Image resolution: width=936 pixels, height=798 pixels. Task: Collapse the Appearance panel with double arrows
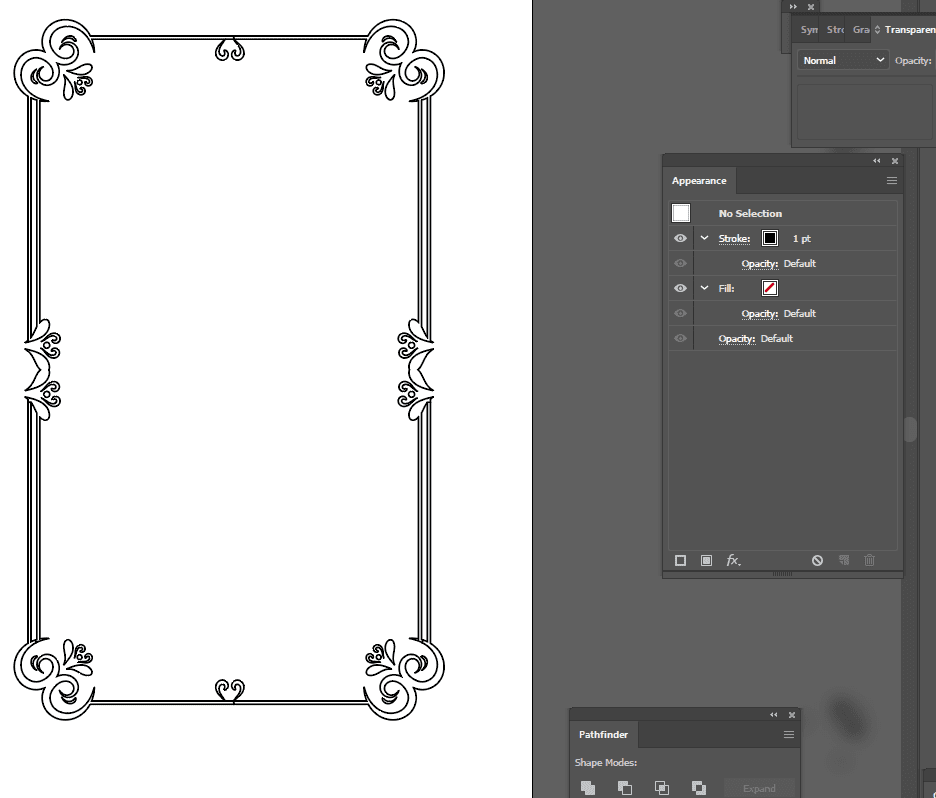tap(876, 161)
